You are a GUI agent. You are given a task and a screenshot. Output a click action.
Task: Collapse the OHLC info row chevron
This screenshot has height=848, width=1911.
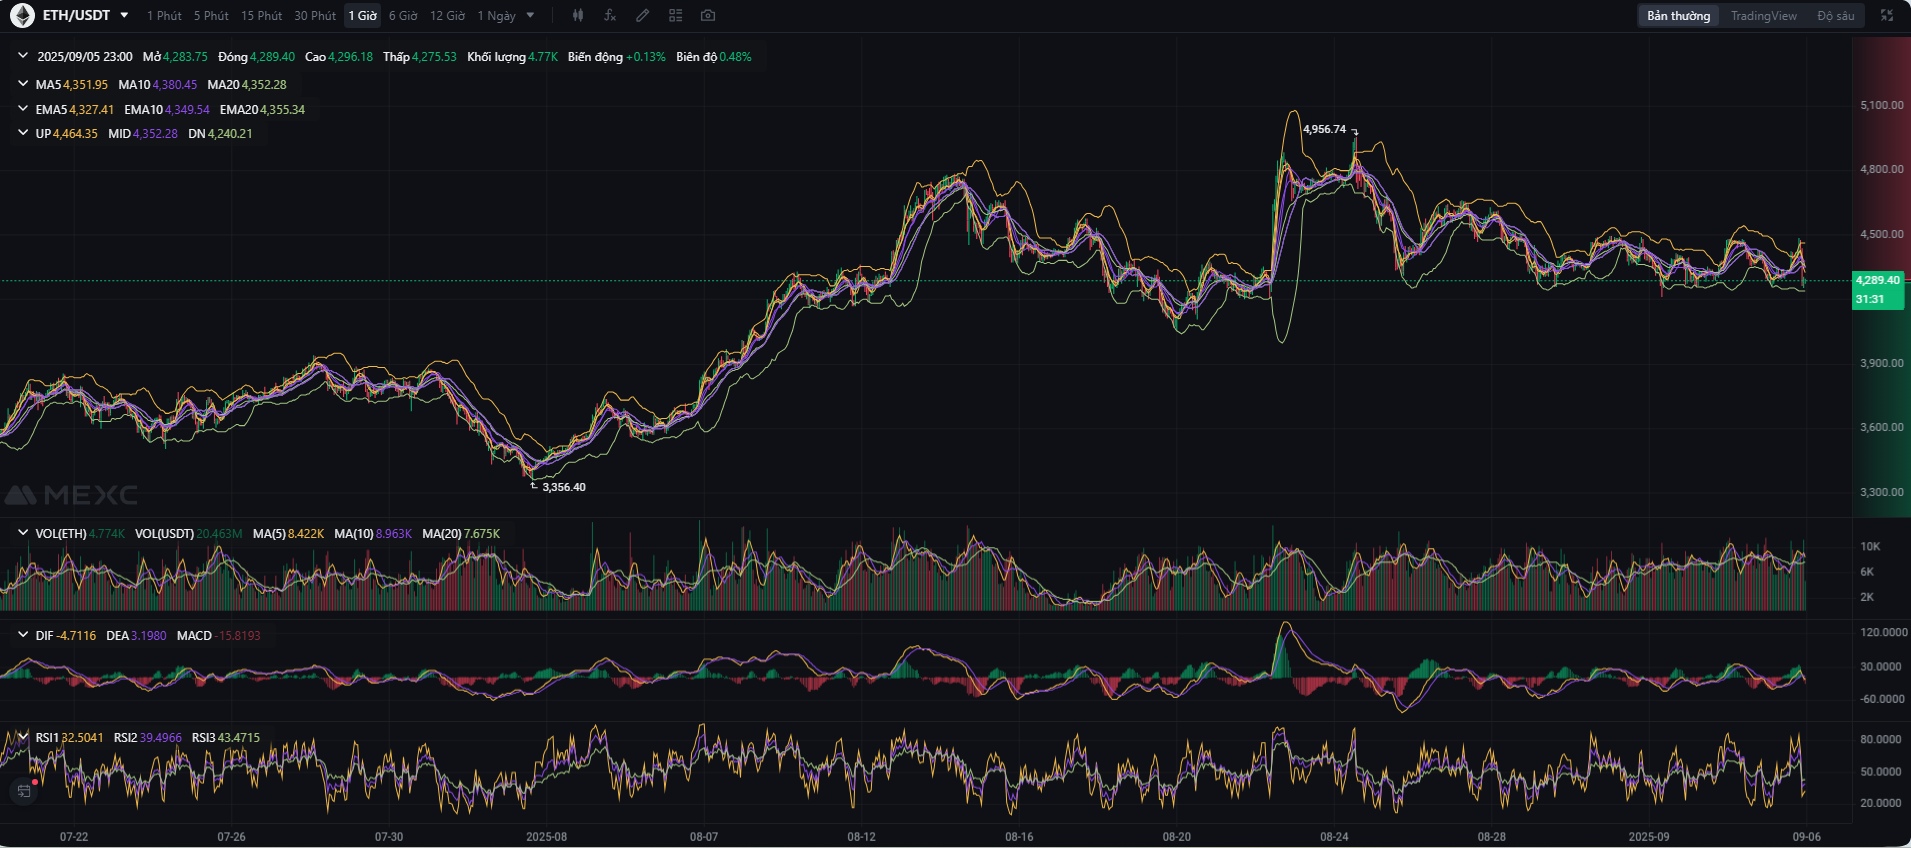click(x=23, y=56)
